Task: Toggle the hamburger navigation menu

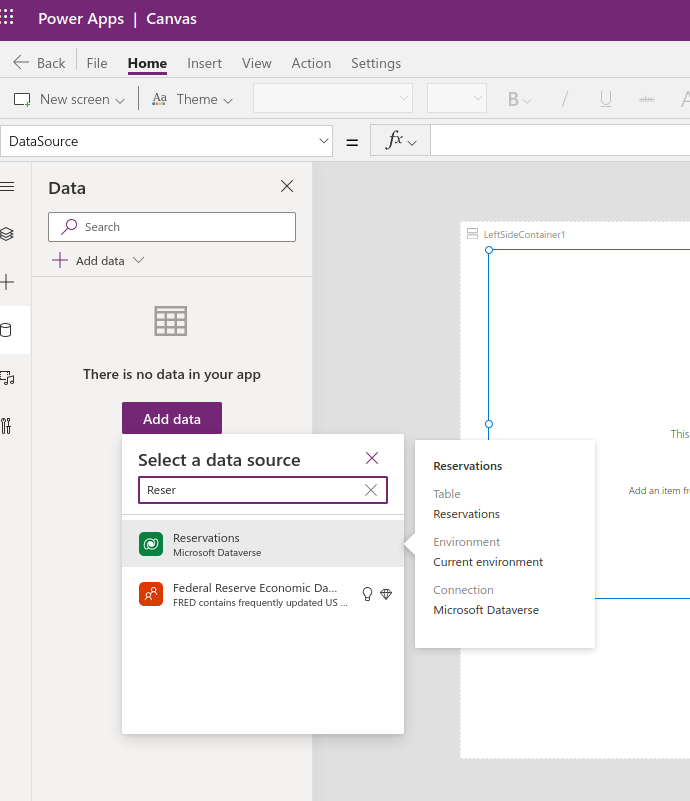Action: (7, 186)
